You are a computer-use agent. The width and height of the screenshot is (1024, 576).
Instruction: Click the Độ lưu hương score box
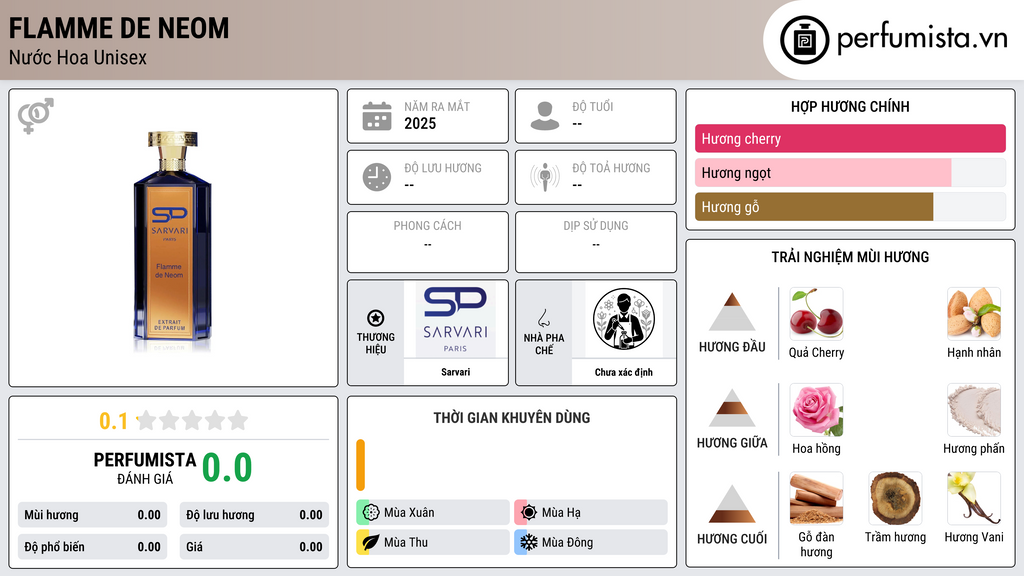[254, 515]
